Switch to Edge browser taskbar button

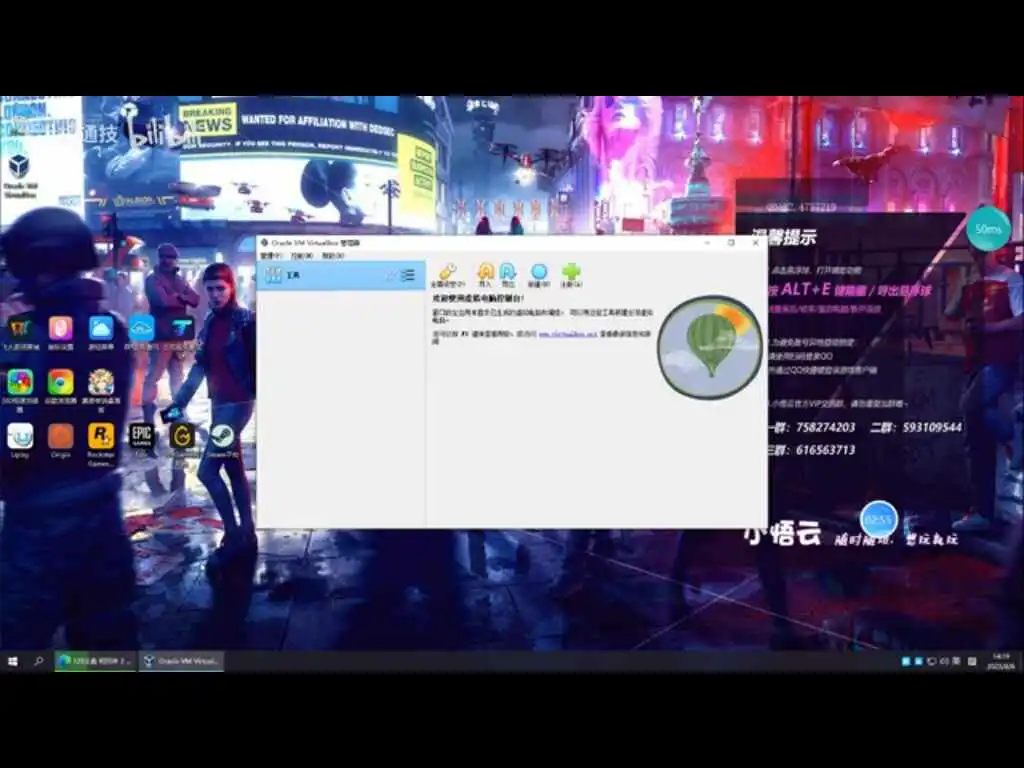click(96, 662)
